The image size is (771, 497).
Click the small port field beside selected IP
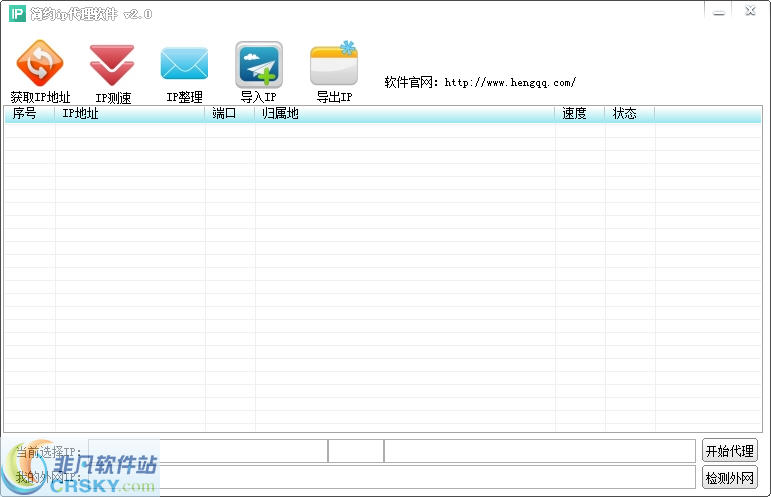[x=356, y=451]
